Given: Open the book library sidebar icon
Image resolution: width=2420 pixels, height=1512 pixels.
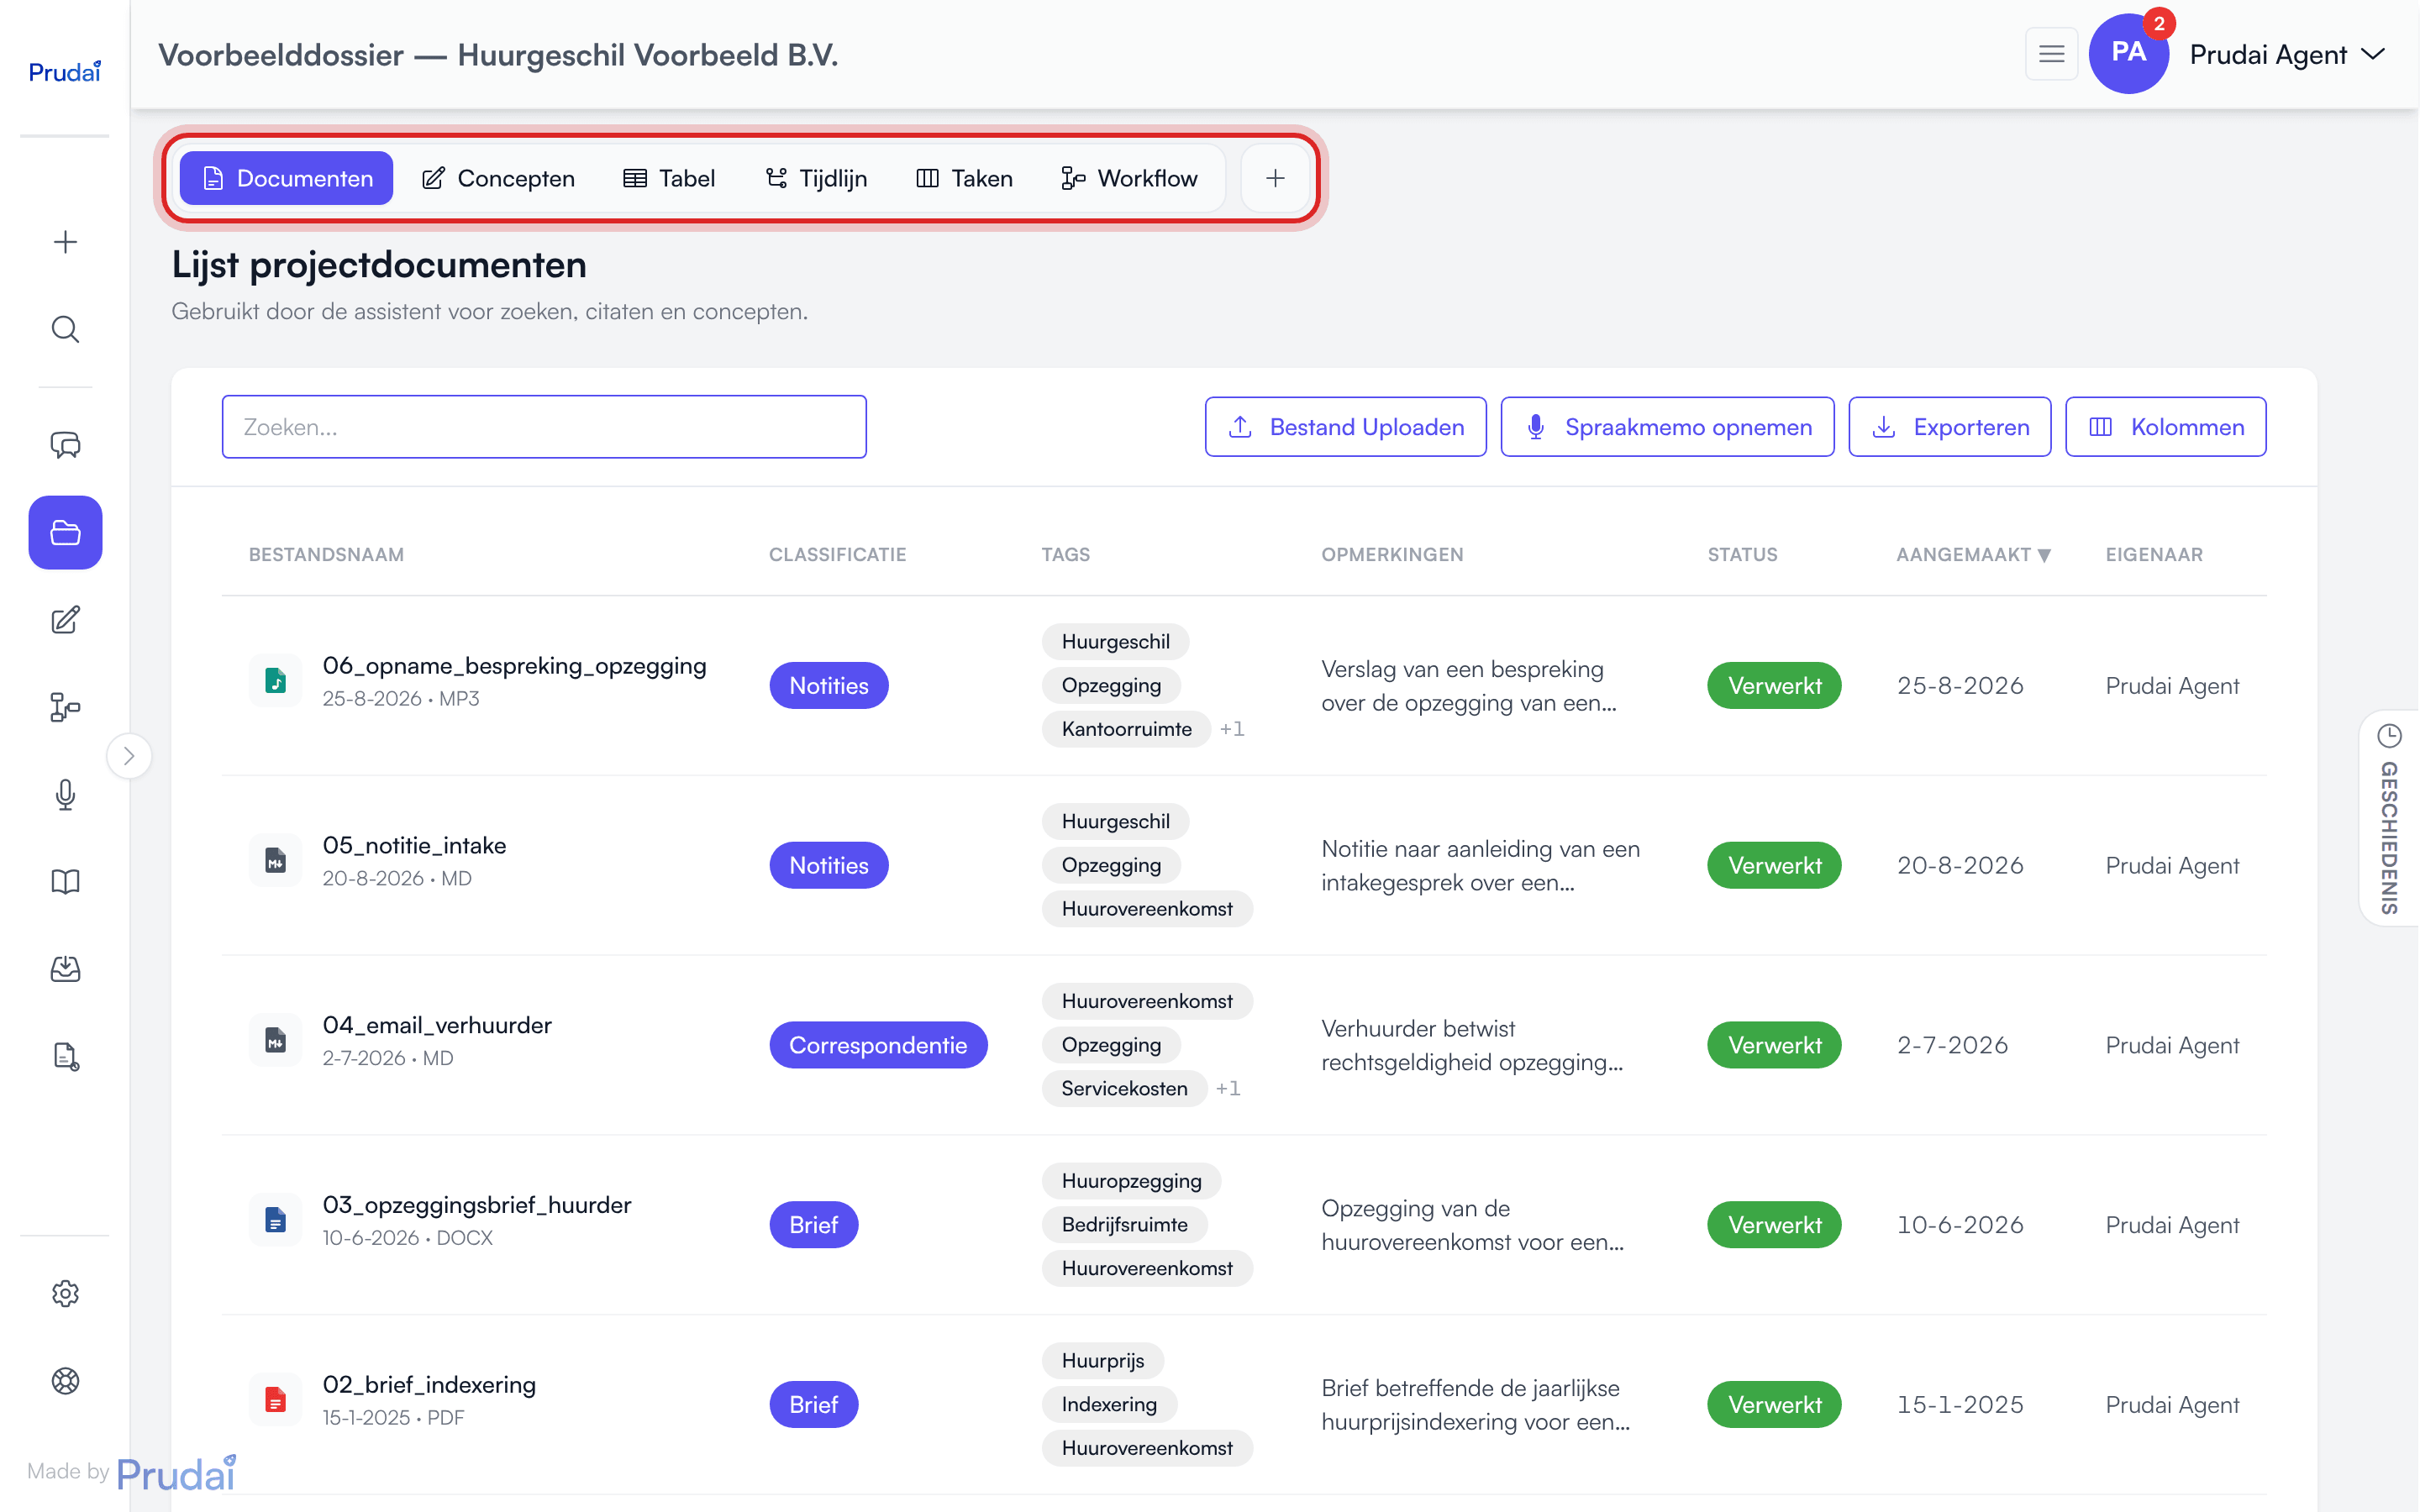Looking at the screenshot, I should (x=65, y=881).
